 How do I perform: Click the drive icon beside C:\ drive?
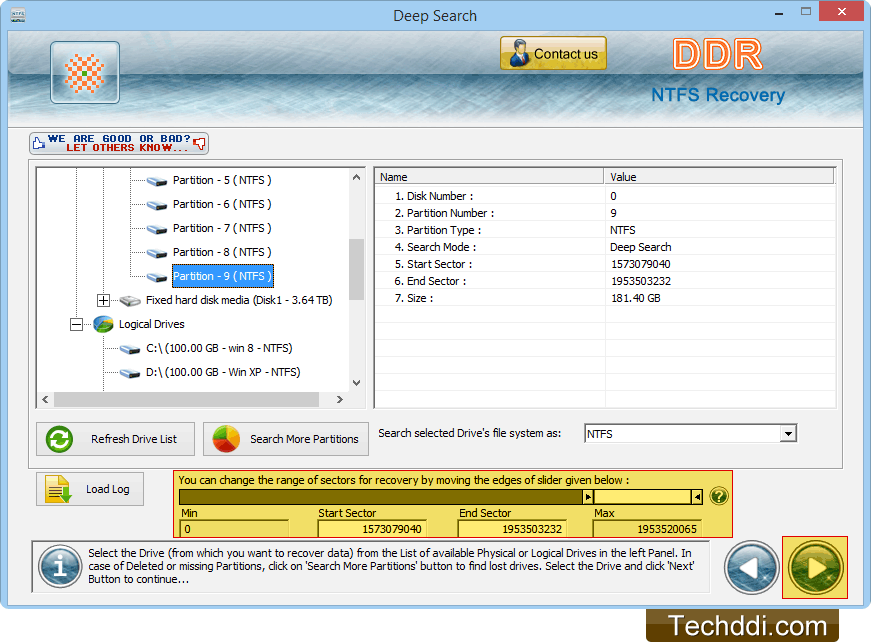point(130,349)
